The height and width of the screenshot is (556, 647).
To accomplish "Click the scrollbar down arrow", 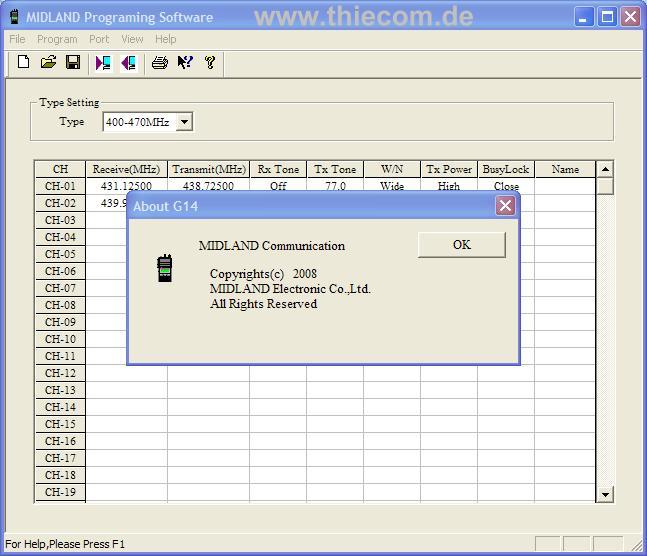I will click(605, 494).
